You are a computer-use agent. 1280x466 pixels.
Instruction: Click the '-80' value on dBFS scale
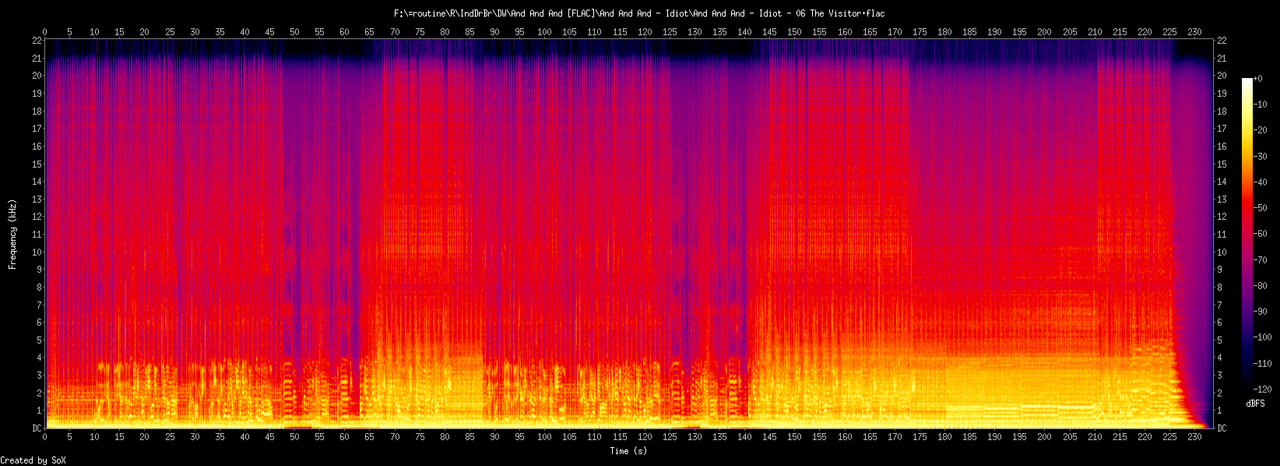click(1262, 285)
